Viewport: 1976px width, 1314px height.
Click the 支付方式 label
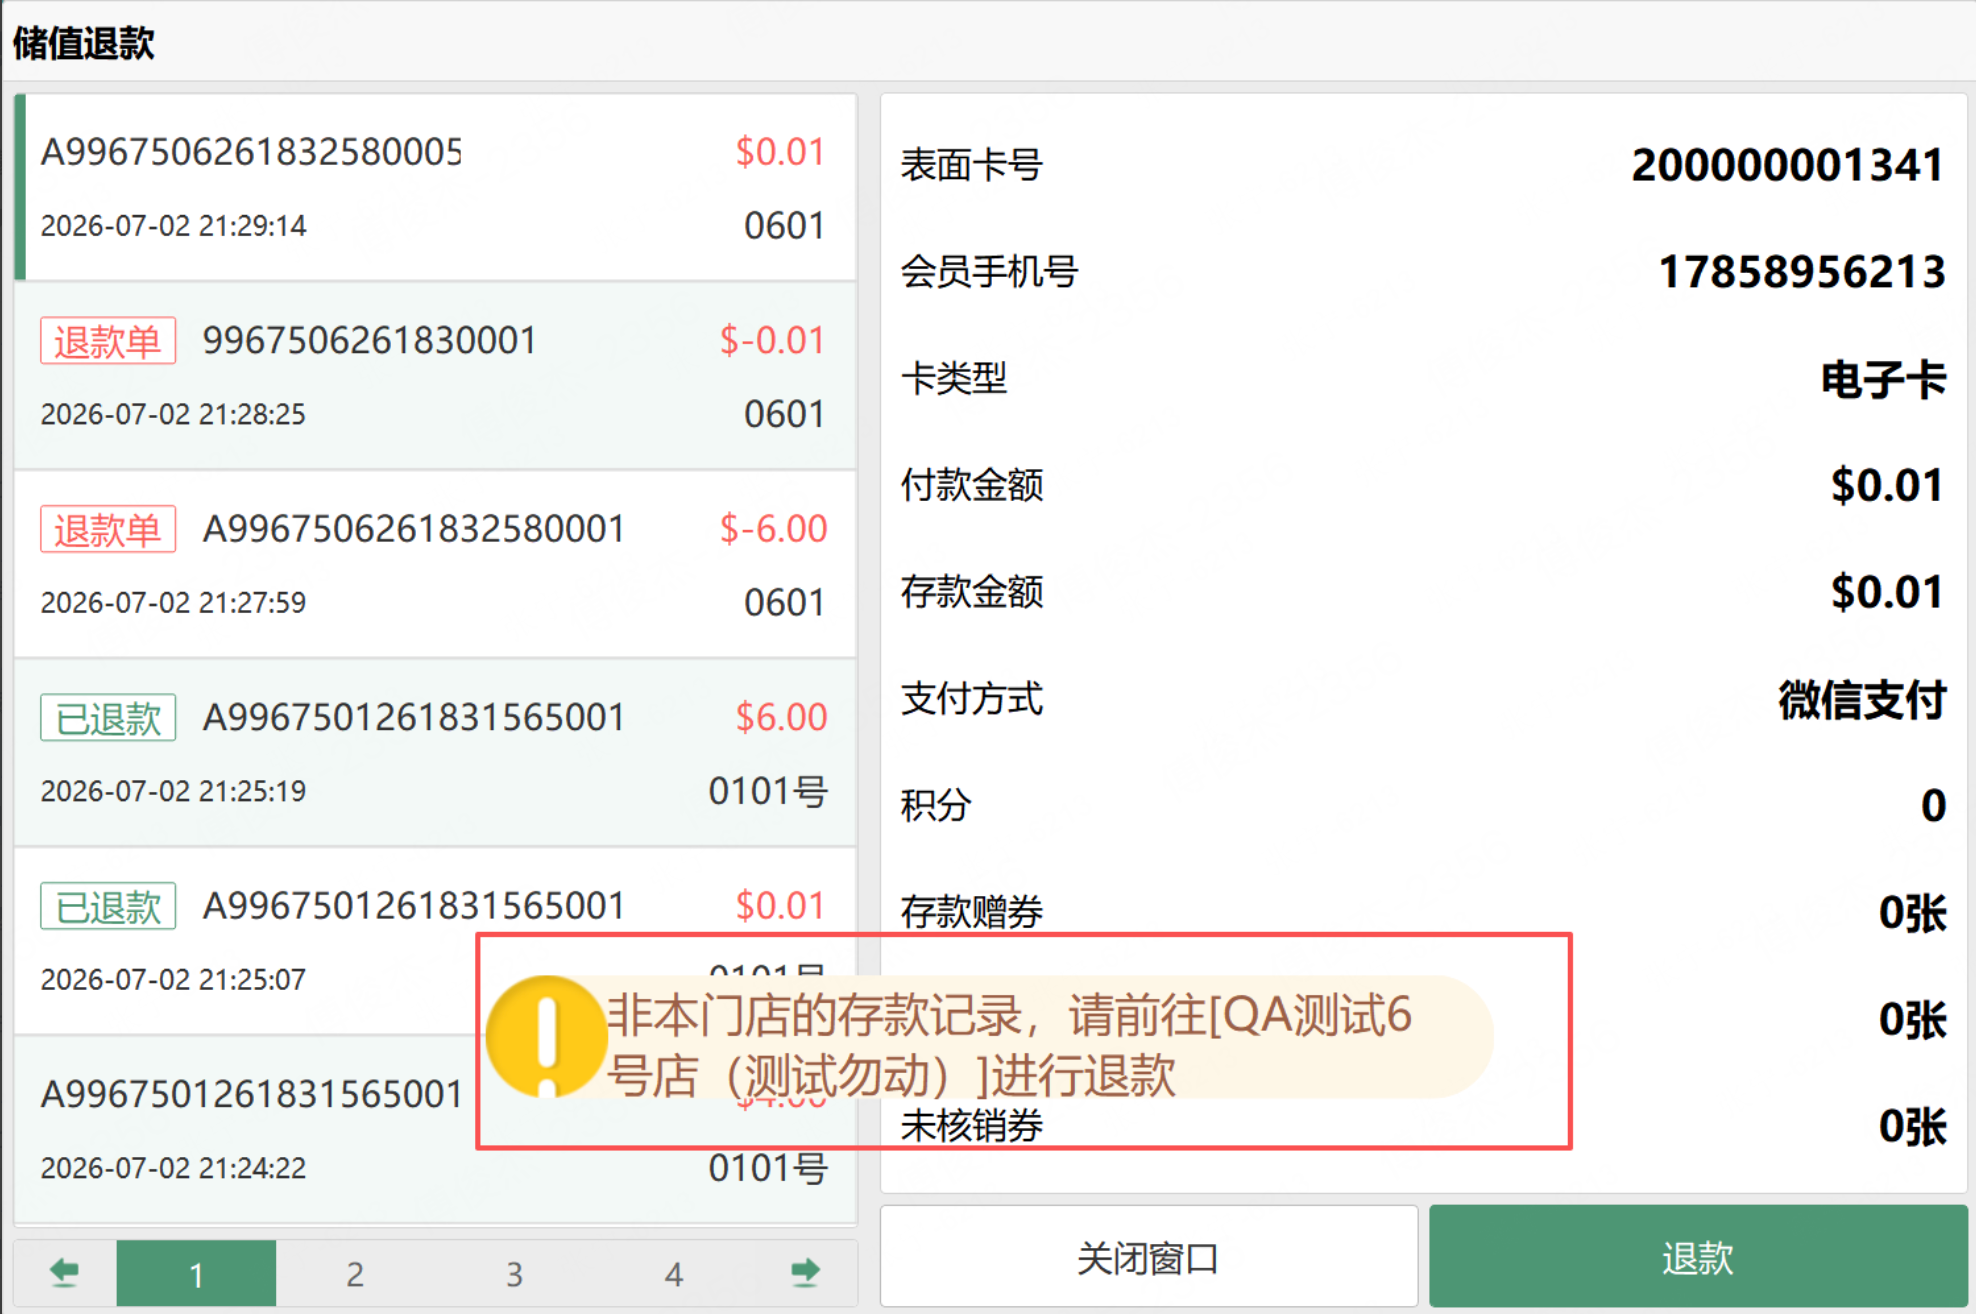972,699
